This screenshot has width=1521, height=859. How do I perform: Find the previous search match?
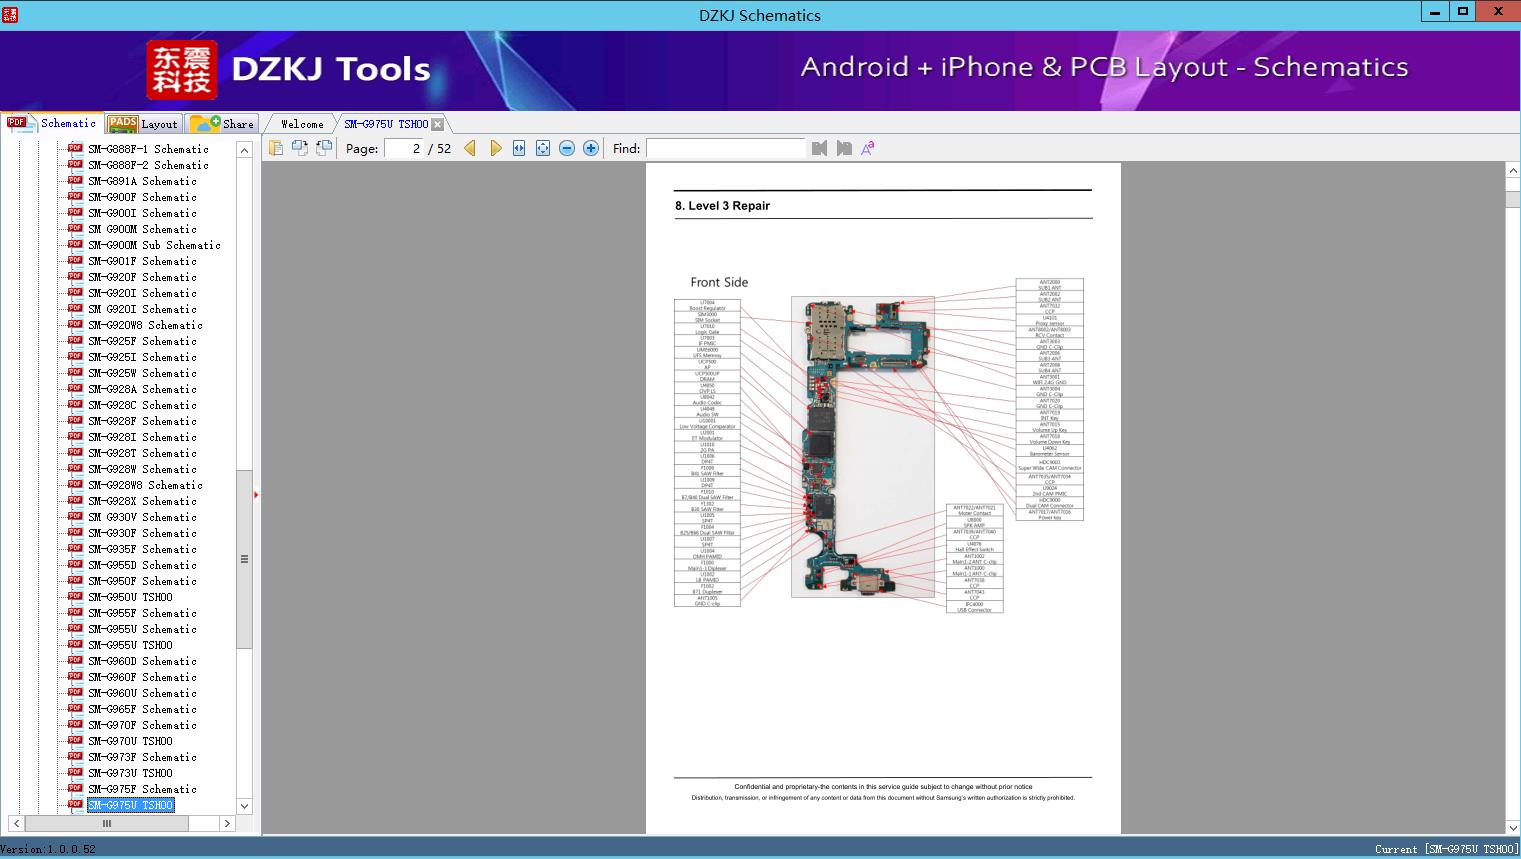point(820,148)
